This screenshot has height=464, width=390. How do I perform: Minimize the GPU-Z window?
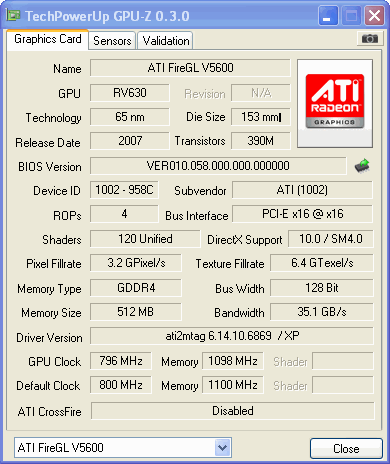click(328, 15)
